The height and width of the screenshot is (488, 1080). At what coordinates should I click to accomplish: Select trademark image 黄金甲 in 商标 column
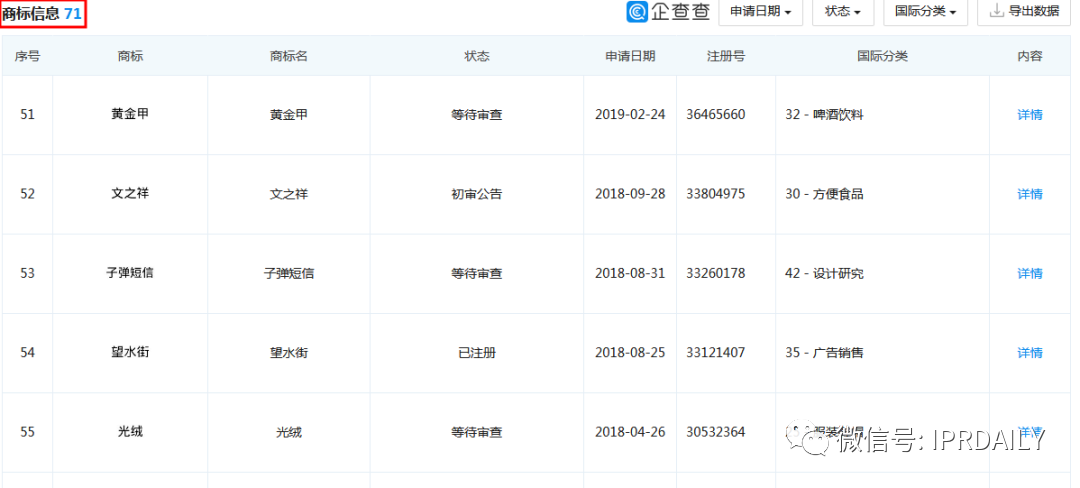click(x=130, y=114)
